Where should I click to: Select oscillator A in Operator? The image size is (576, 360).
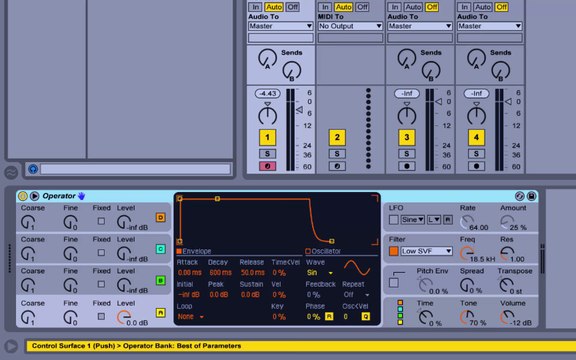coord(161,313)
